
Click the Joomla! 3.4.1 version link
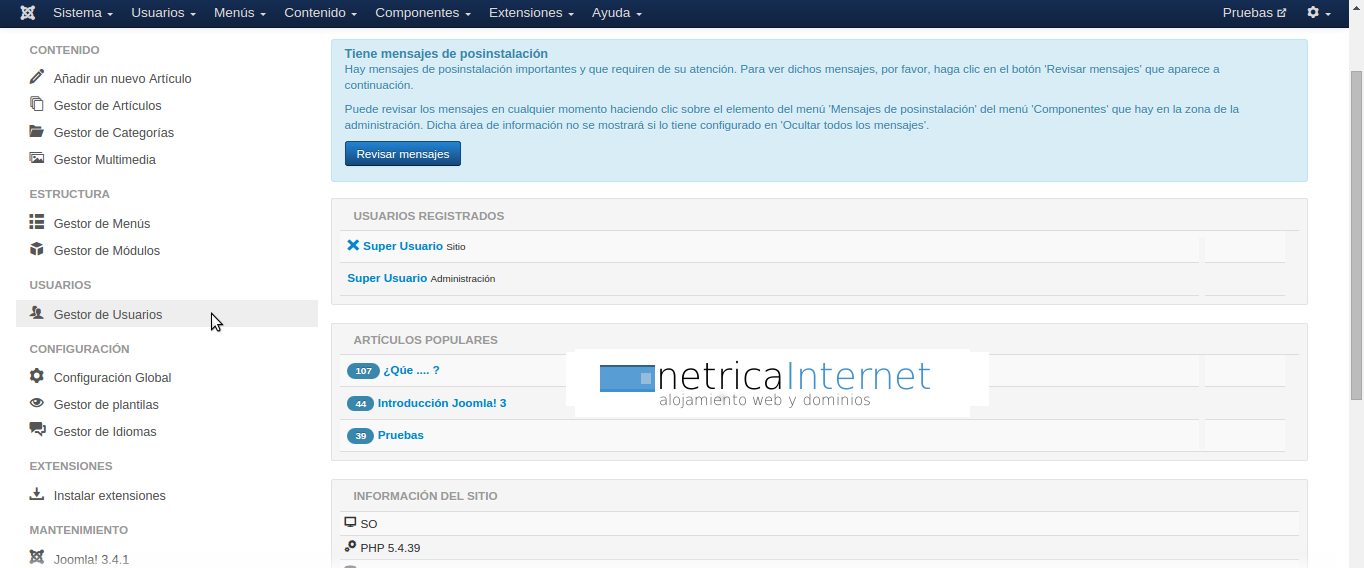pos(91,559)
